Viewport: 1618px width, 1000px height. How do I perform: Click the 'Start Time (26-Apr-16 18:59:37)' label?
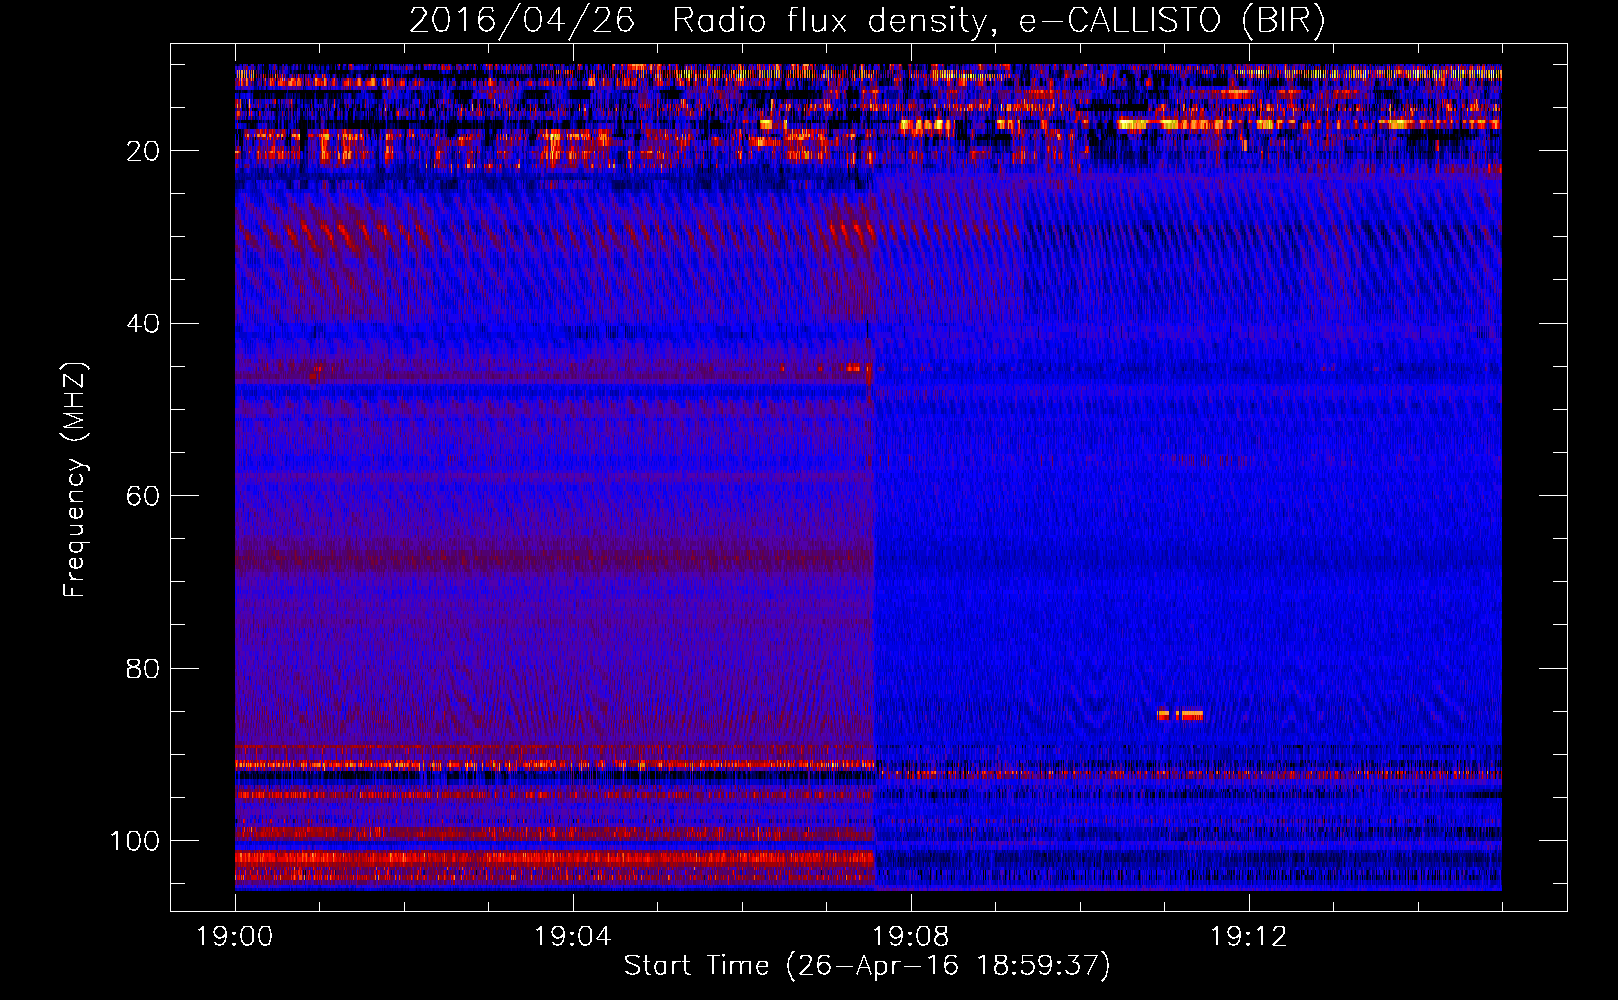point(867,966)
